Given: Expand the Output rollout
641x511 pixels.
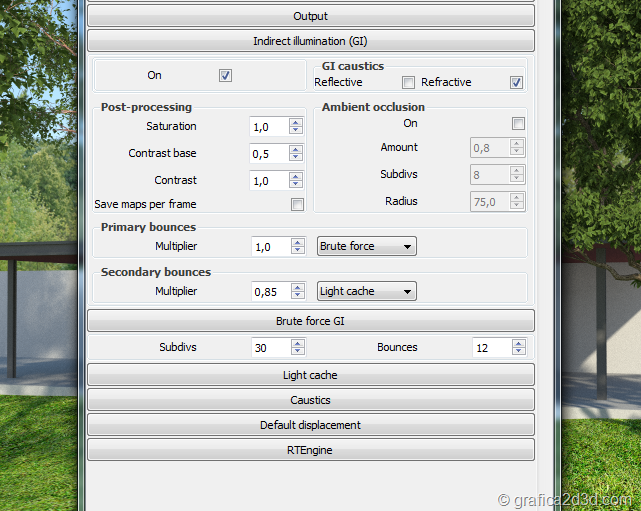Looking at the screenshot, I should (310, 16).
